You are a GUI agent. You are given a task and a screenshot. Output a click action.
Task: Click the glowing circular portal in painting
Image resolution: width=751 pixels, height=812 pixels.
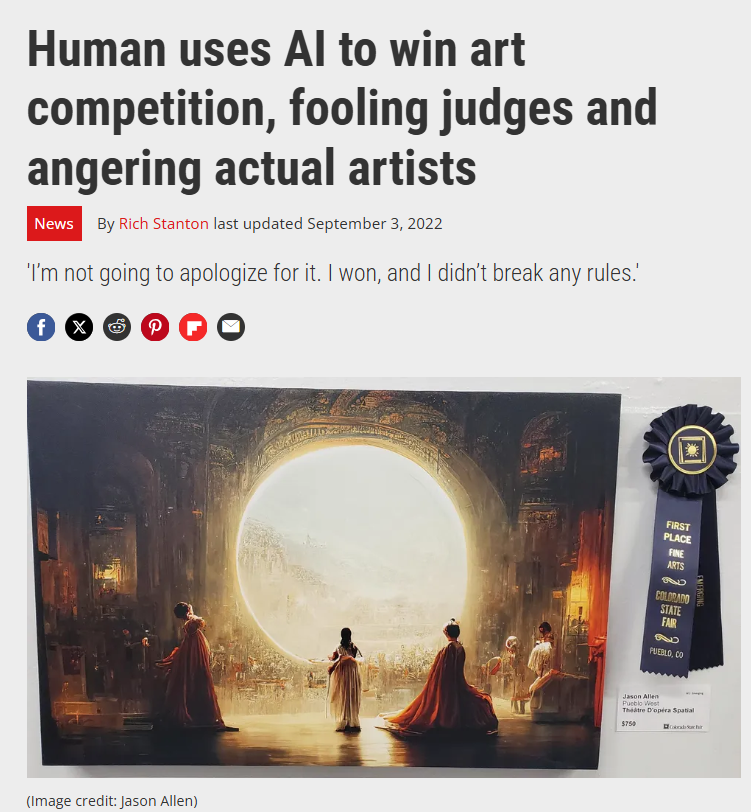(352, 557)
